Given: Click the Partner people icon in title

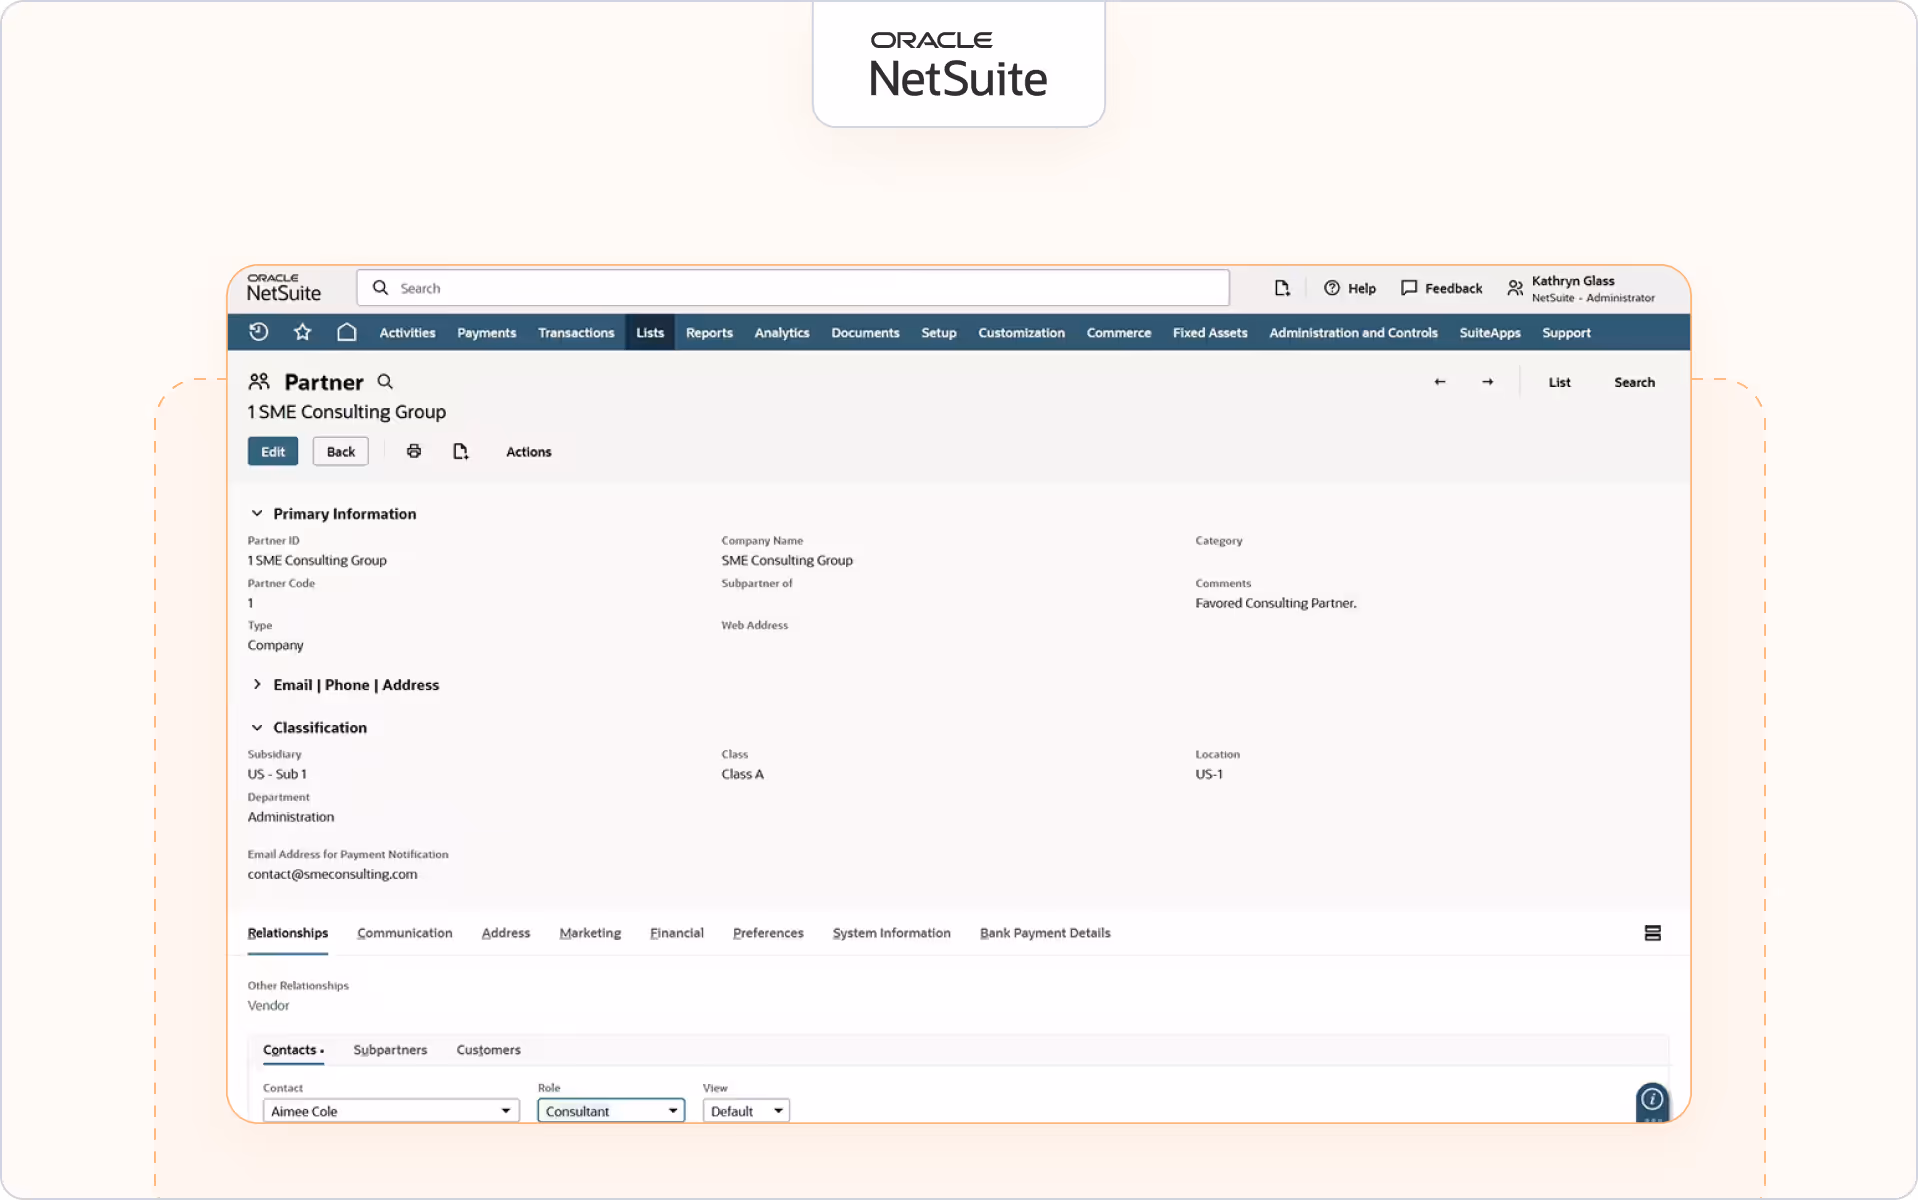Looking at the screenshot, I should tap(259, 381).
